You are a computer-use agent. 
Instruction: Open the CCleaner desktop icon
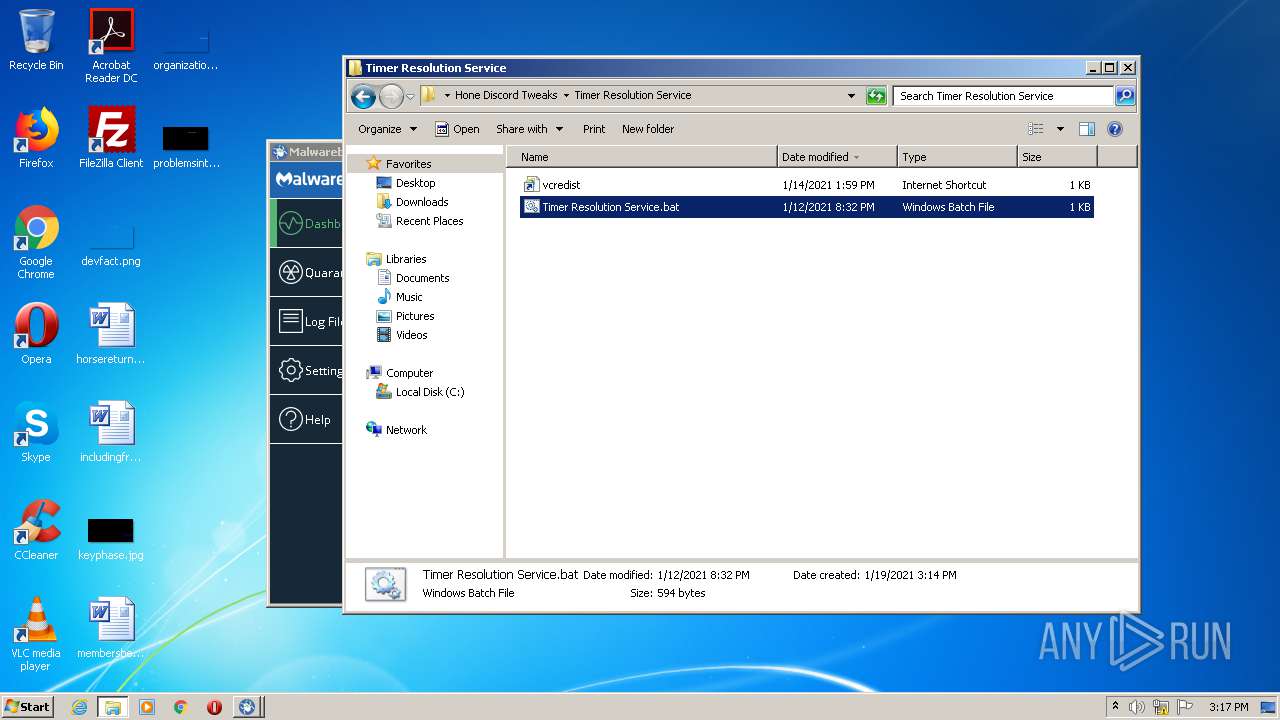(x=36, y=530)
